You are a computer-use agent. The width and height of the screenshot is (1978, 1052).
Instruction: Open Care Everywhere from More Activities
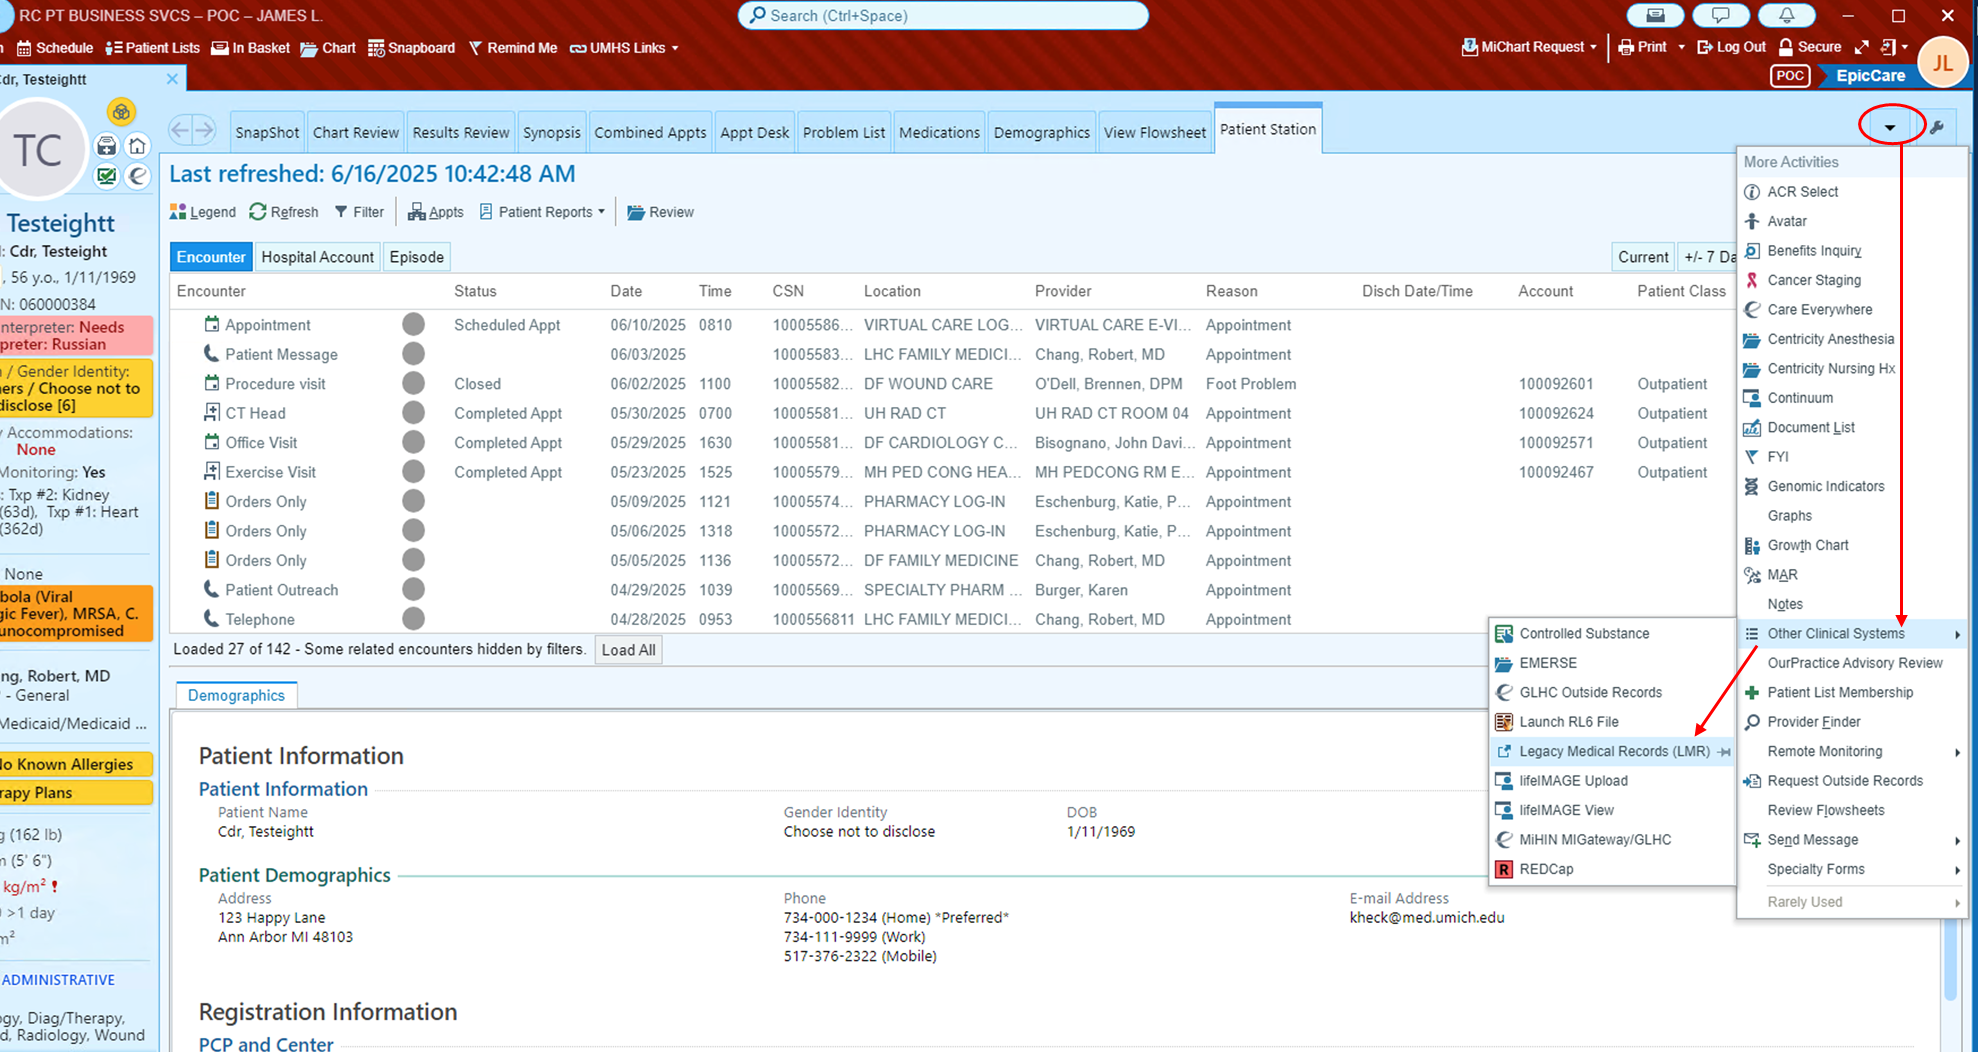click(x=1819, y=310)
